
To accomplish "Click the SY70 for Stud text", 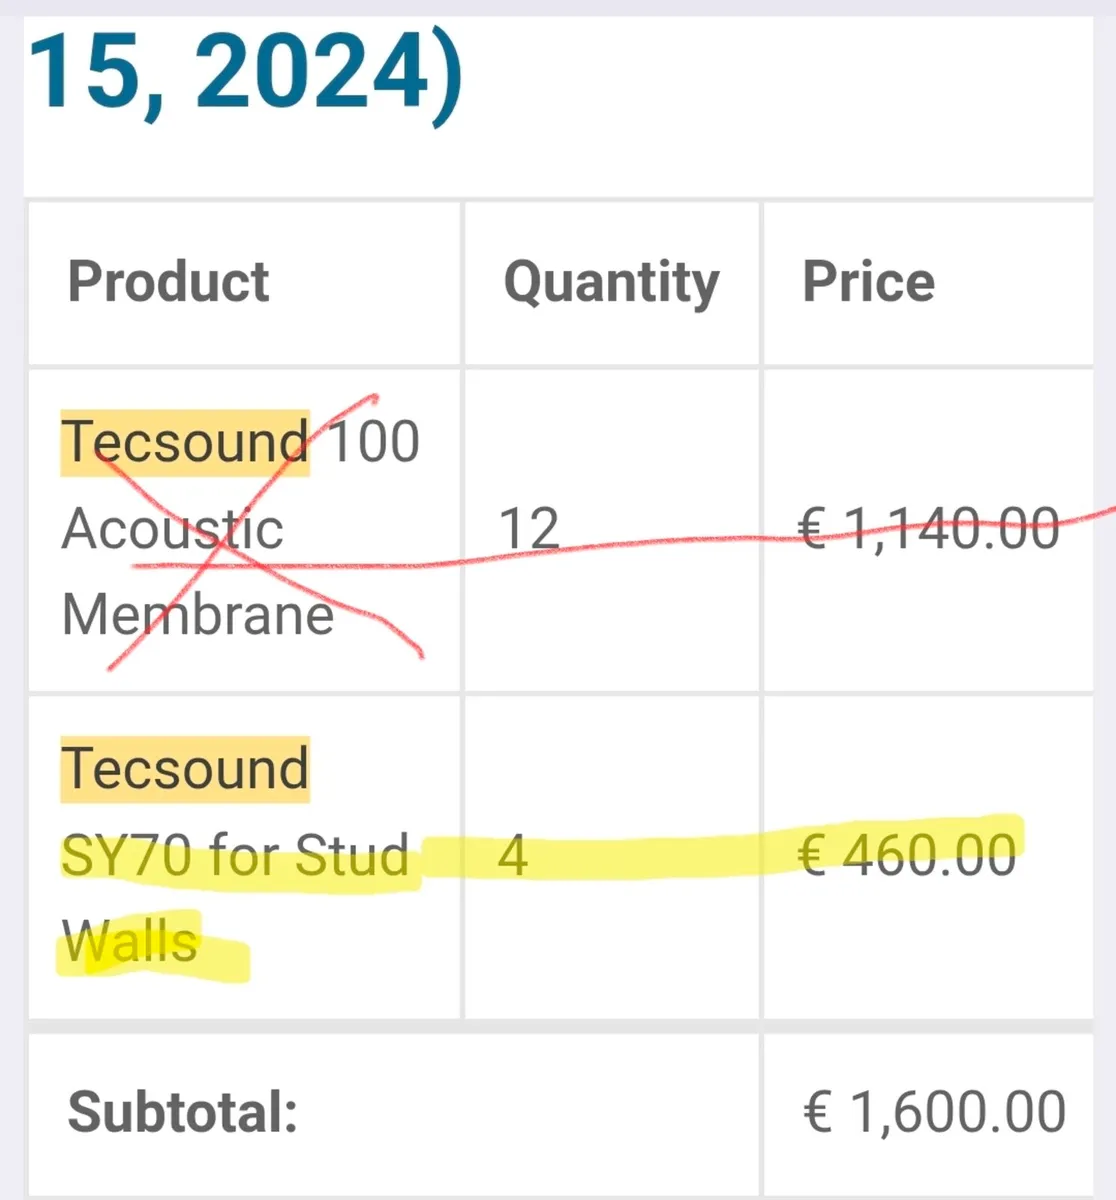I will tap(235, 856).
